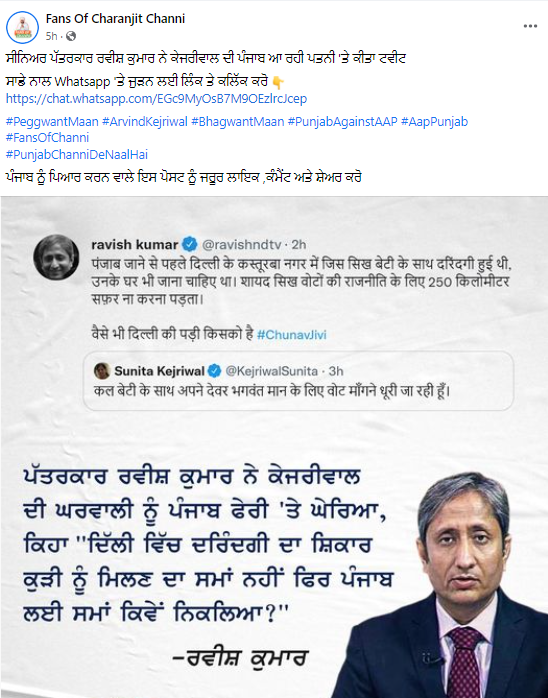
Task: Open the three-dot post options menu
Action: tap(530, 26)
